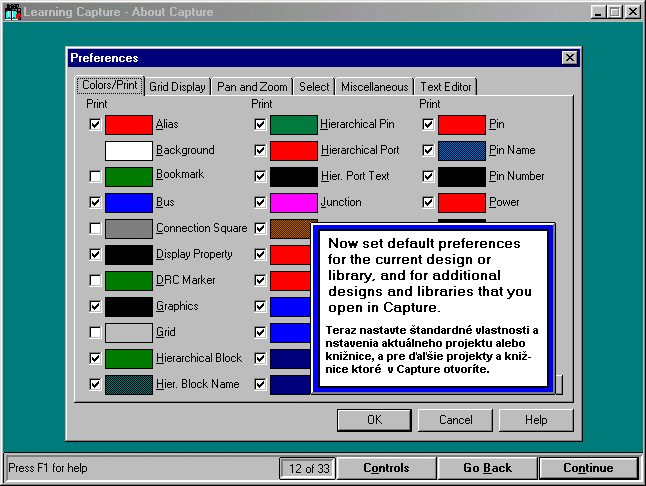
Task: Switch to the Grid Display tab
Action: click(x=178, y=87)
